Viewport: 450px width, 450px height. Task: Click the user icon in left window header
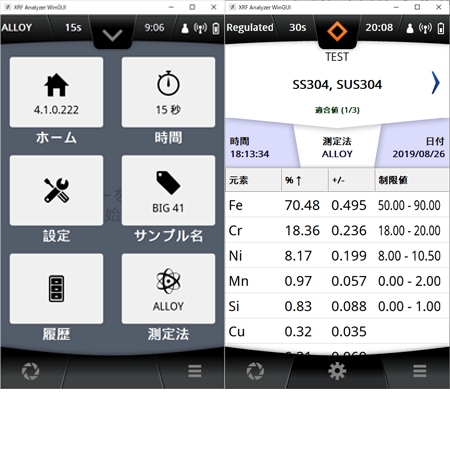[x=185, y=28]
